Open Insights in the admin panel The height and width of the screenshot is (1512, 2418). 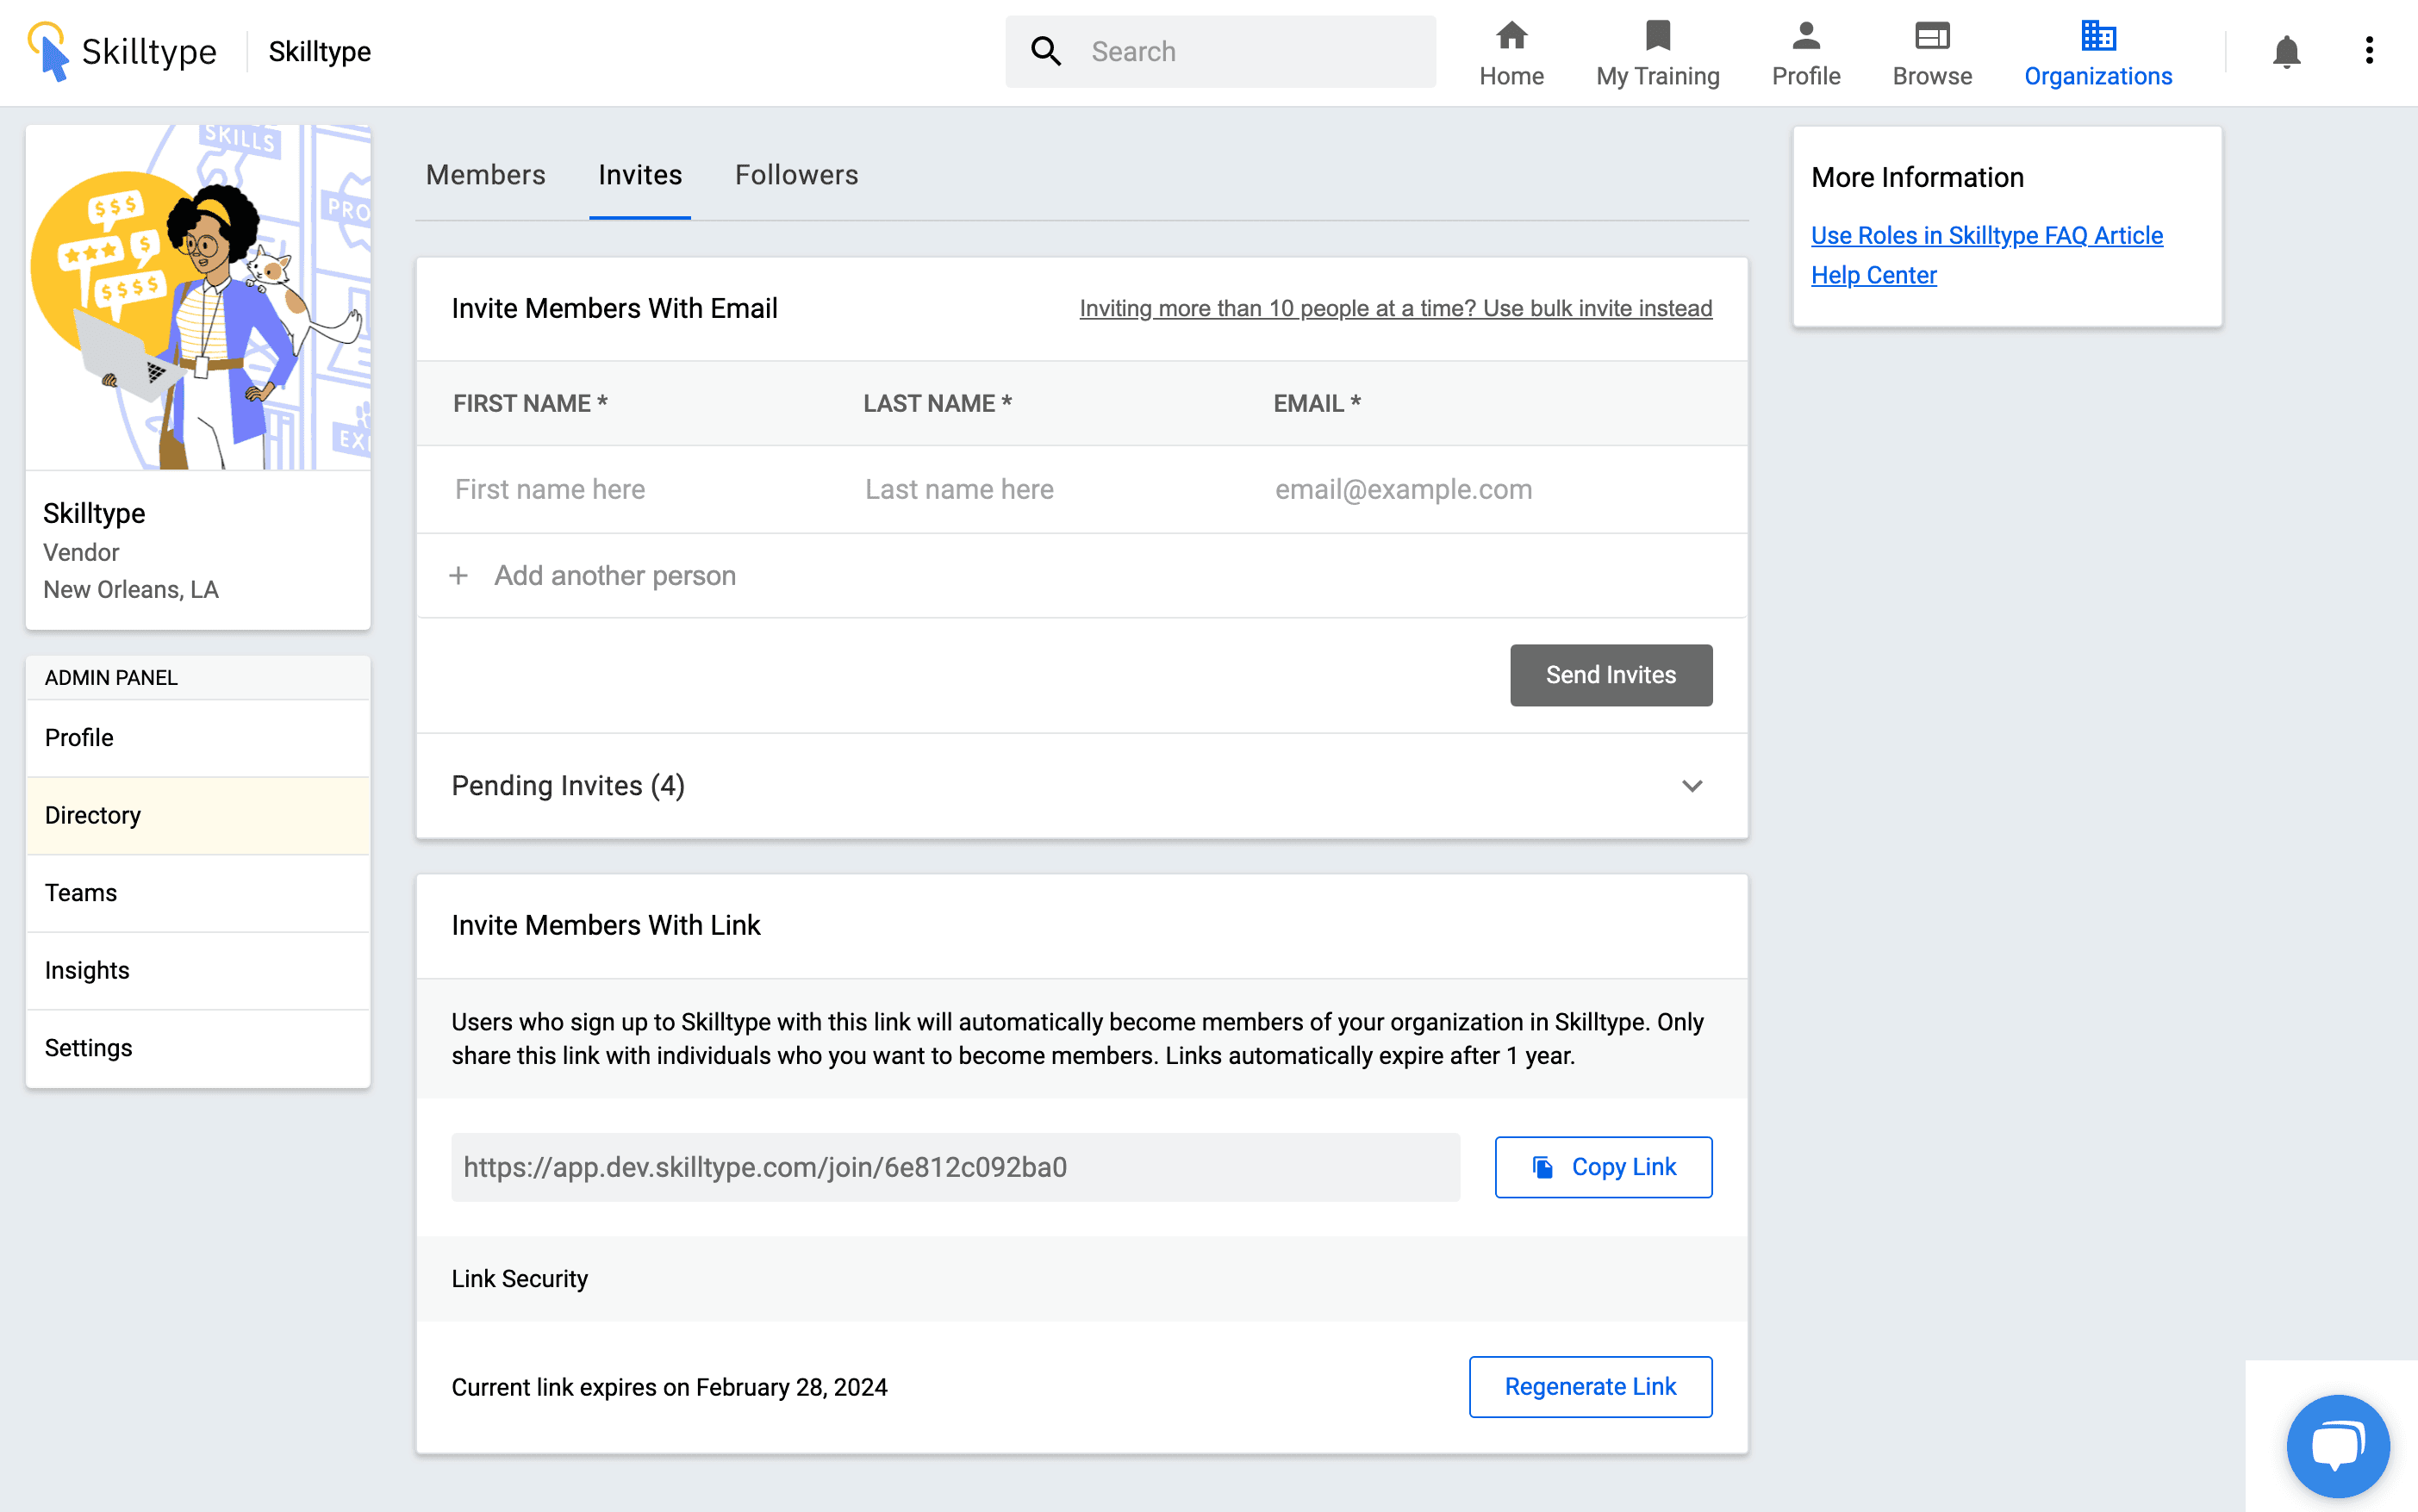click(87, 970)
